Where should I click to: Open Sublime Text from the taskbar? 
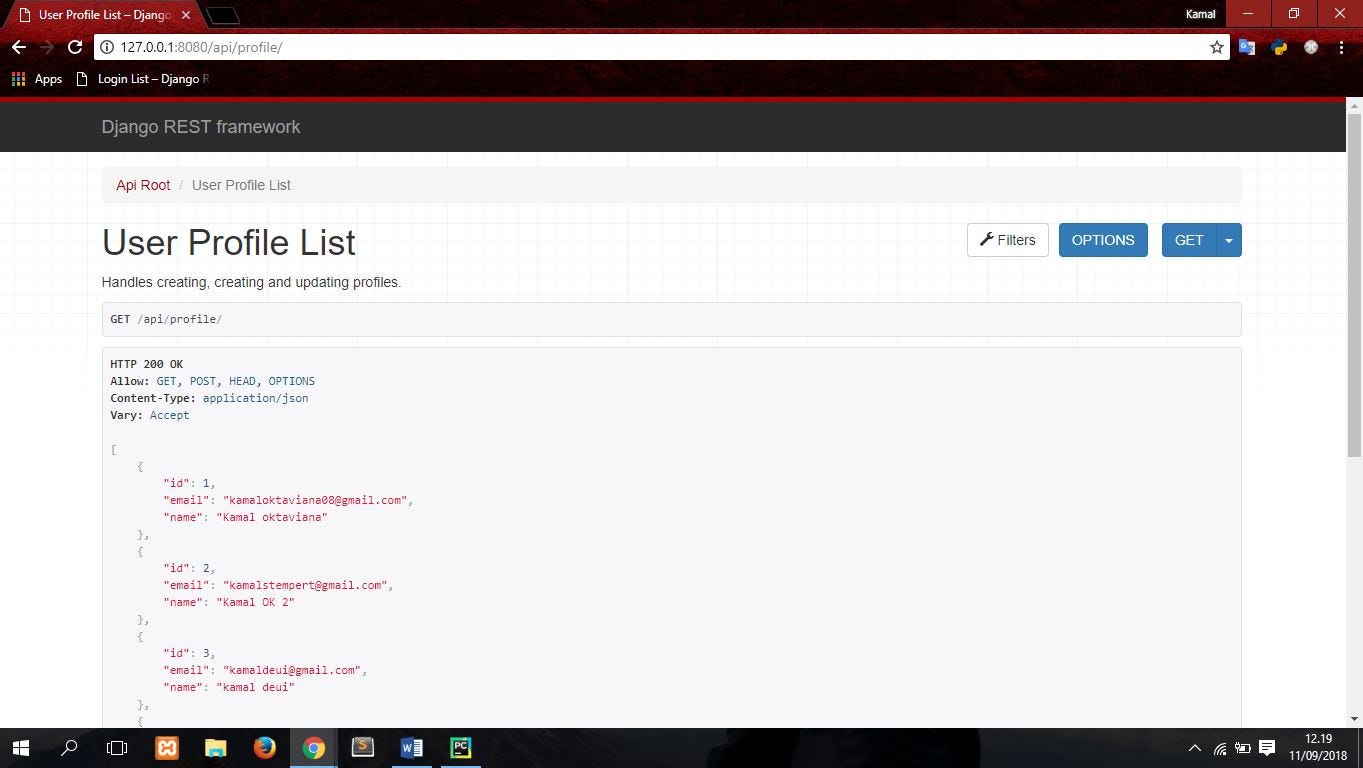coord(363,748)
